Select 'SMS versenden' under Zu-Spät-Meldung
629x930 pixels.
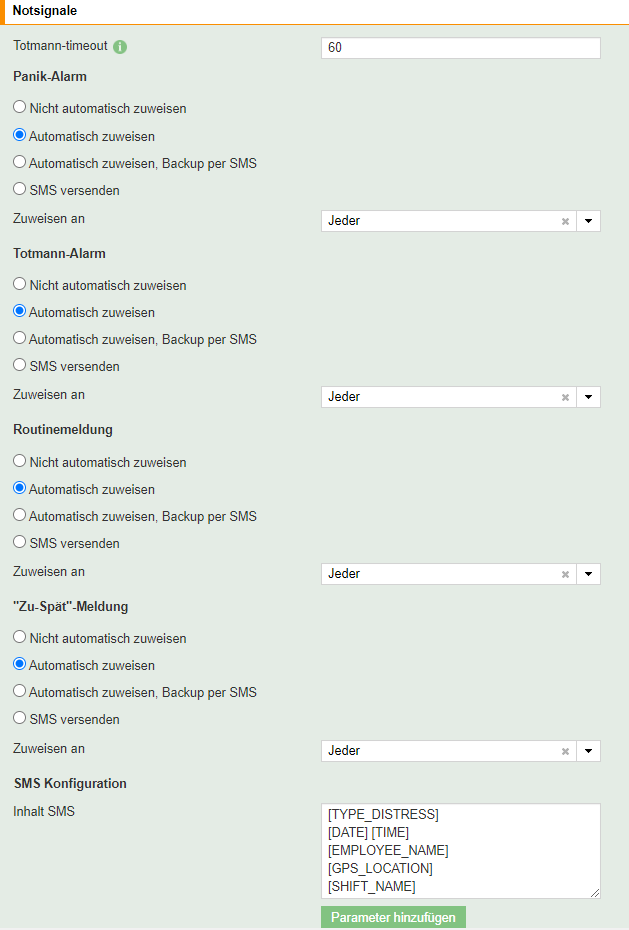tap(19, 719)
